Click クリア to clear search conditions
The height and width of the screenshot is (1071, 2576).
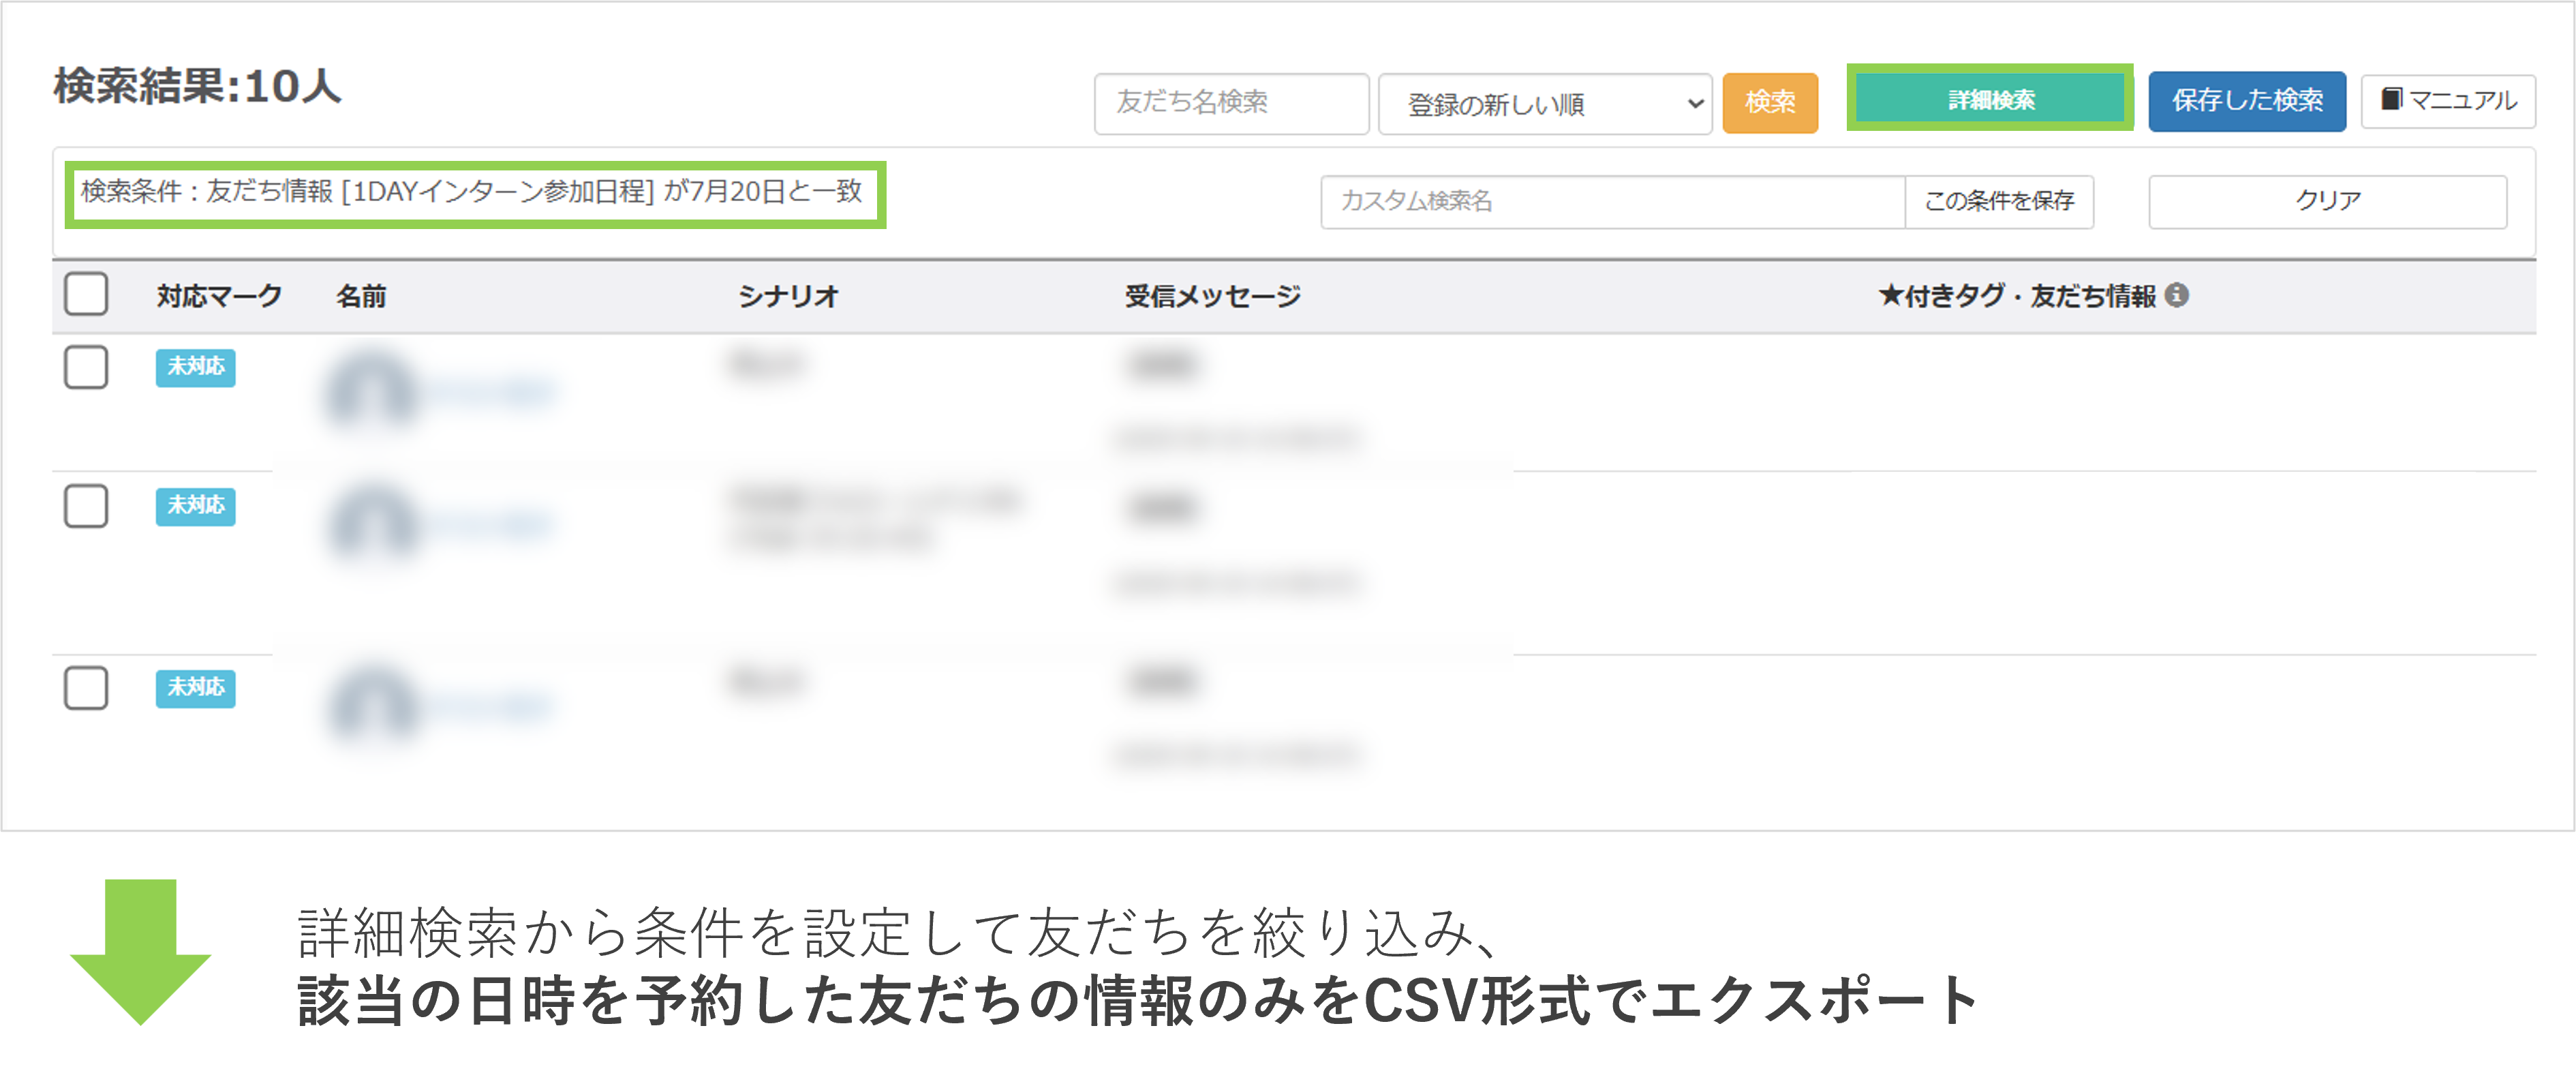tap(2327, 201)
